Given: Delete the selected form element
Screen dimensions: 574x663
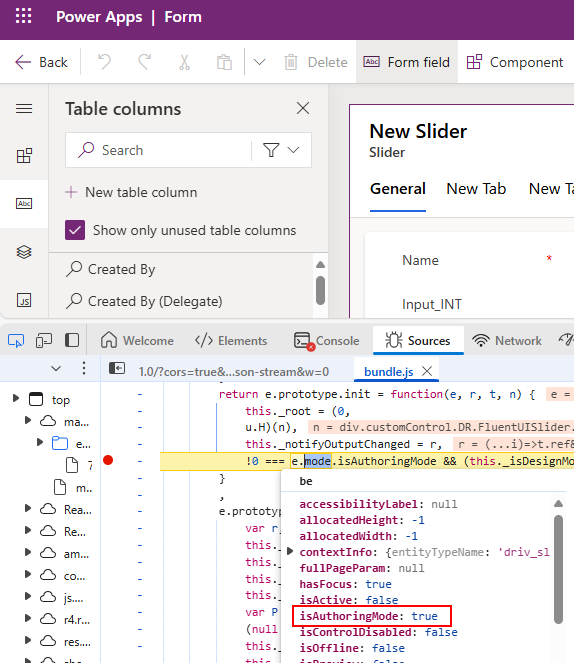Looking at the screenshot, I should [x=316, y=62].
